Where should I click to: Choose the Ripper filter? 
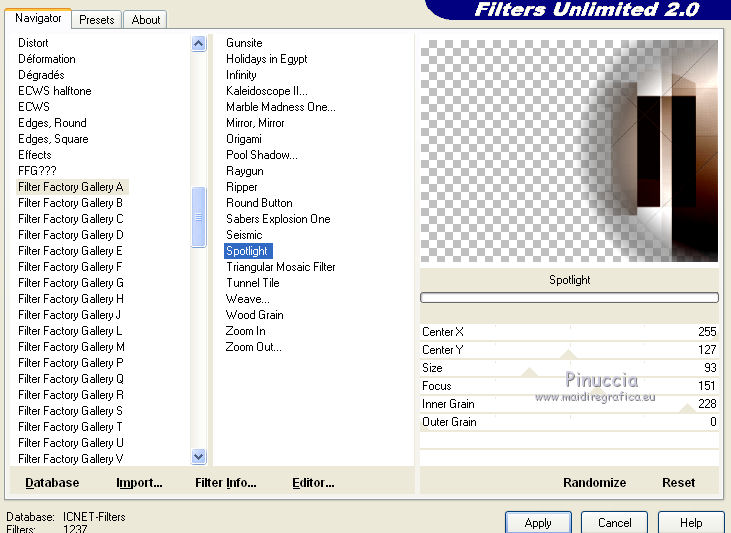click(x=241, y=187)
